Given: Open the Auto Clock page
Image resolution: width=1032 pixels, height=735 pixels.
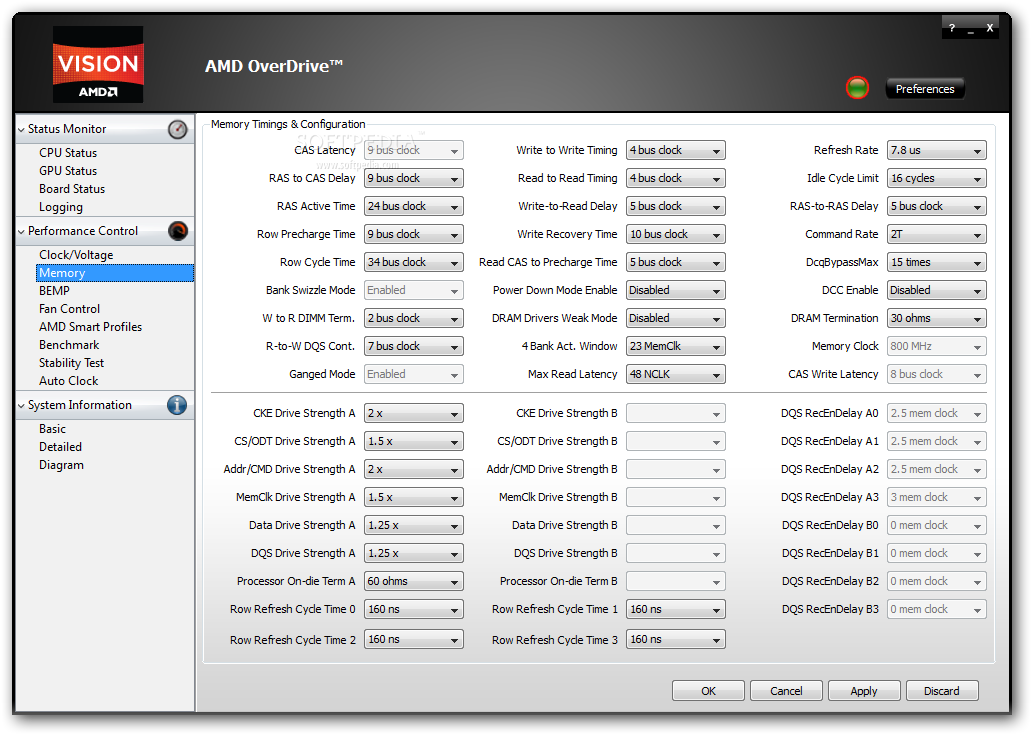Looking at the screenshot, I should point(68,381).
